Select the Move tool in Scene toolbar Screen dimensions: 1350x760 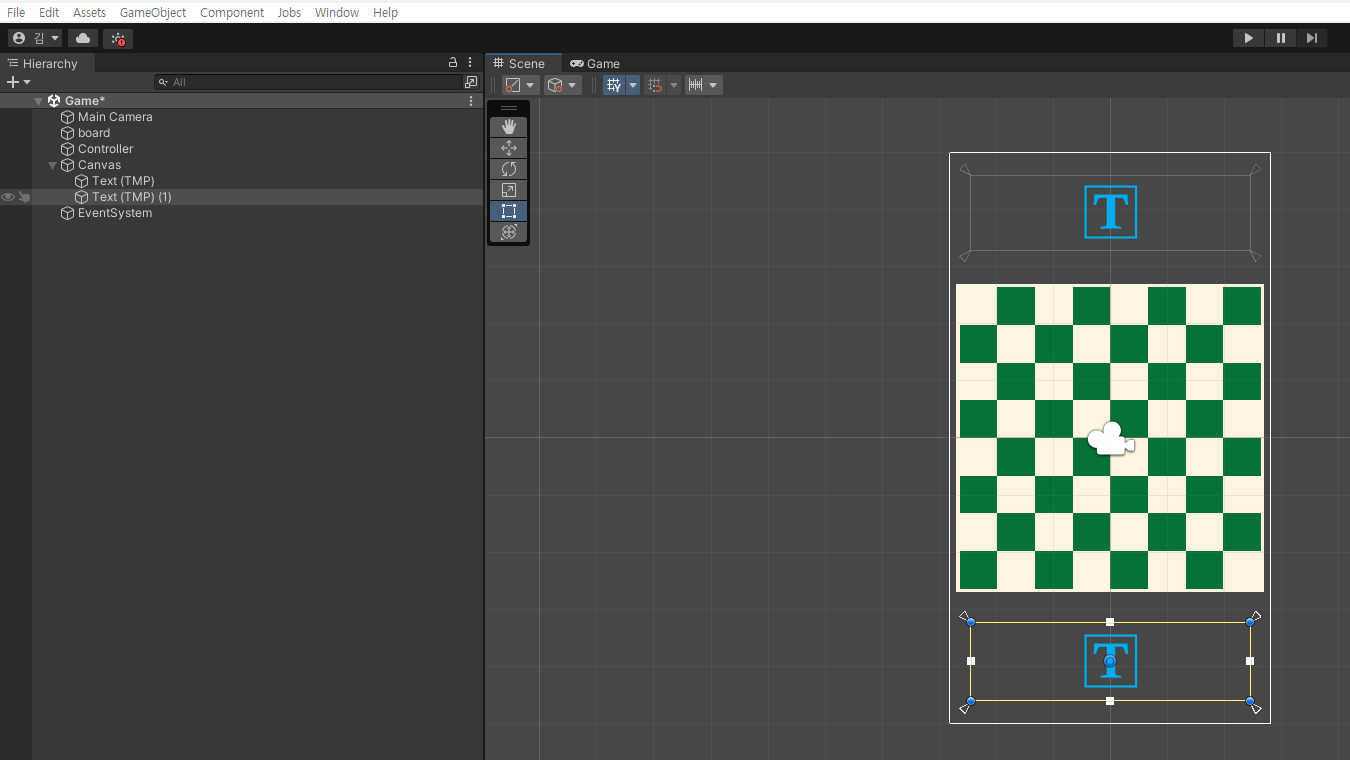pyautogui.click(x=508, y=148)
